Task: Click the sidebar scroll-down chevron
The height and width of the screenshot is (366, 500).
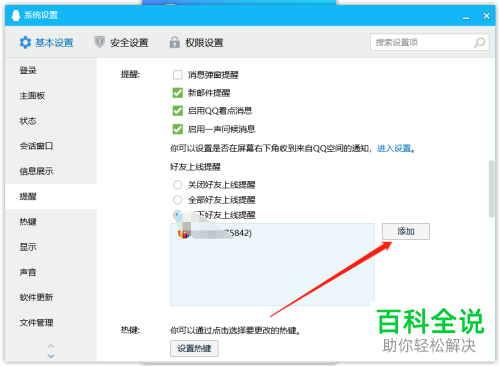Action: [x=51, y=356]
